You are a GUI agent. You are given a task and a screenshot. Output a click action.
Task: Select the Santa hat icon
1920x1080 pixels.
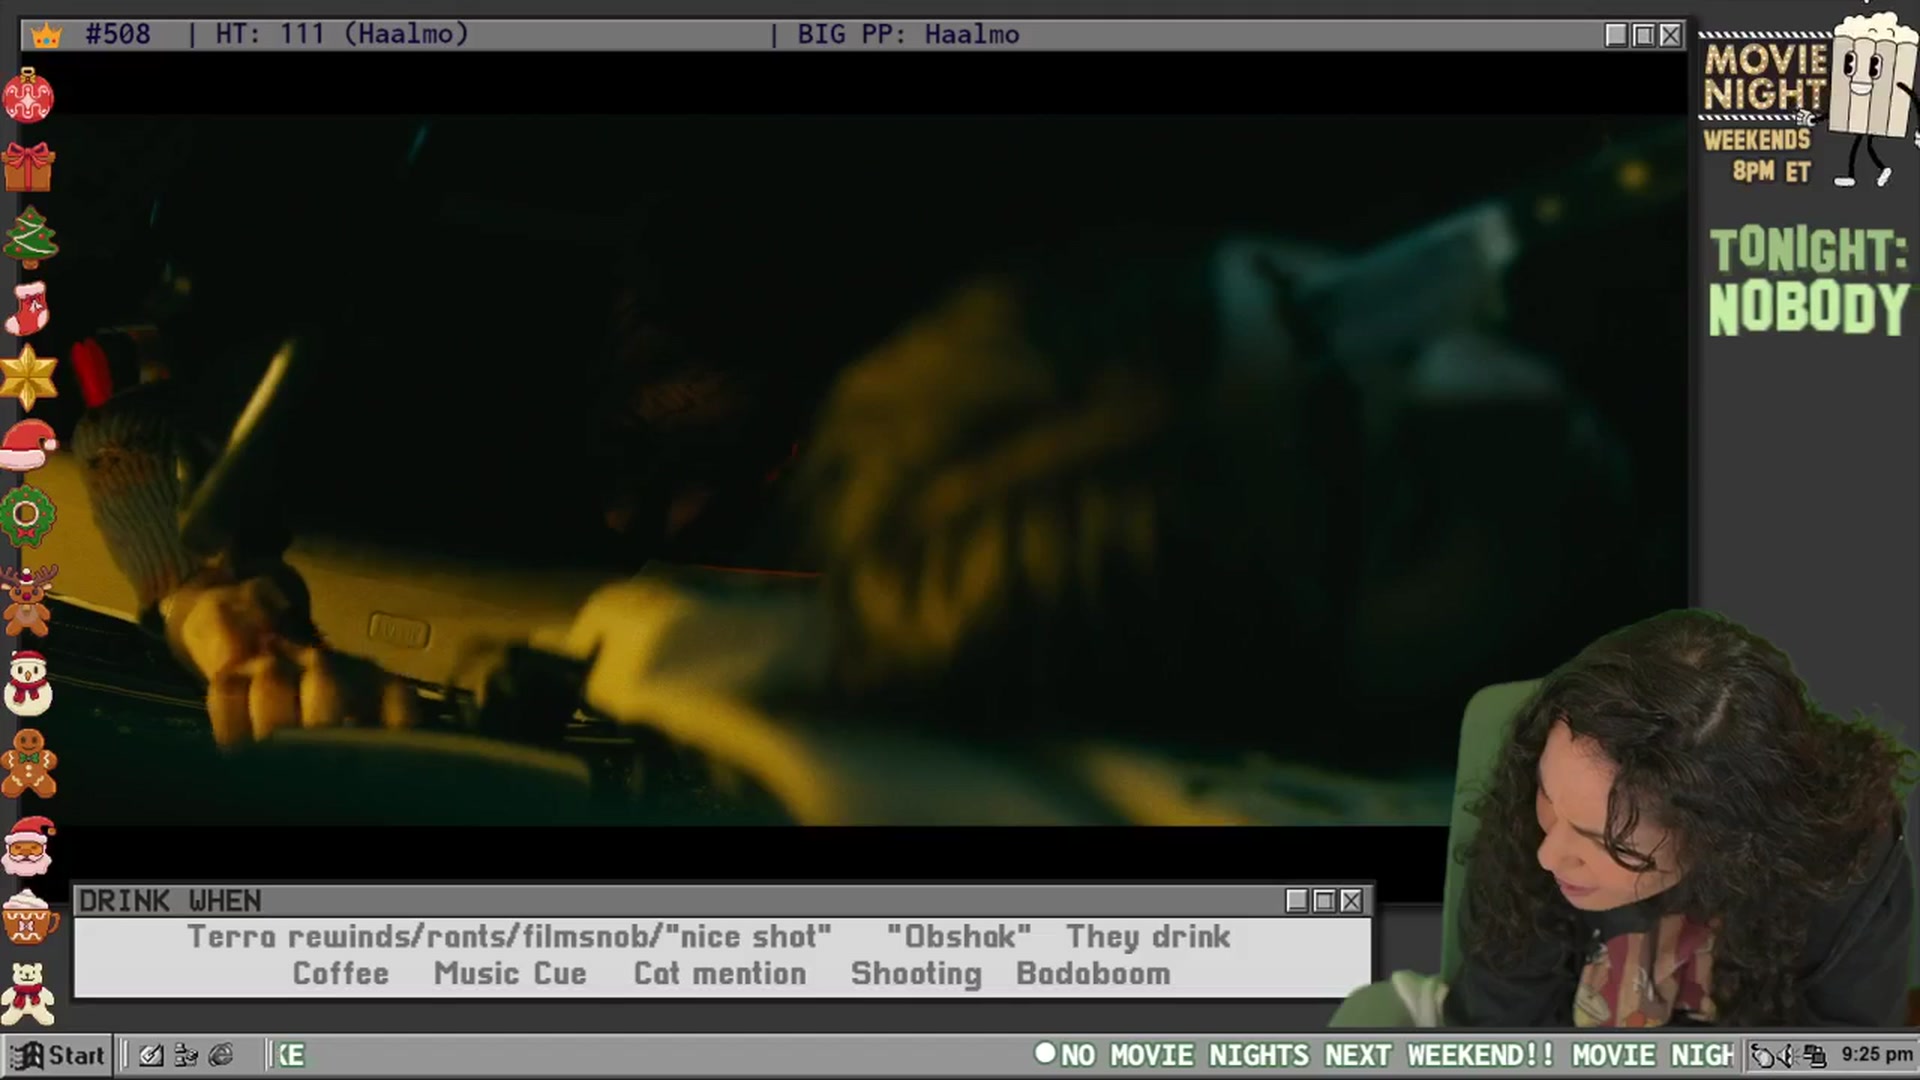pos(28,445)
